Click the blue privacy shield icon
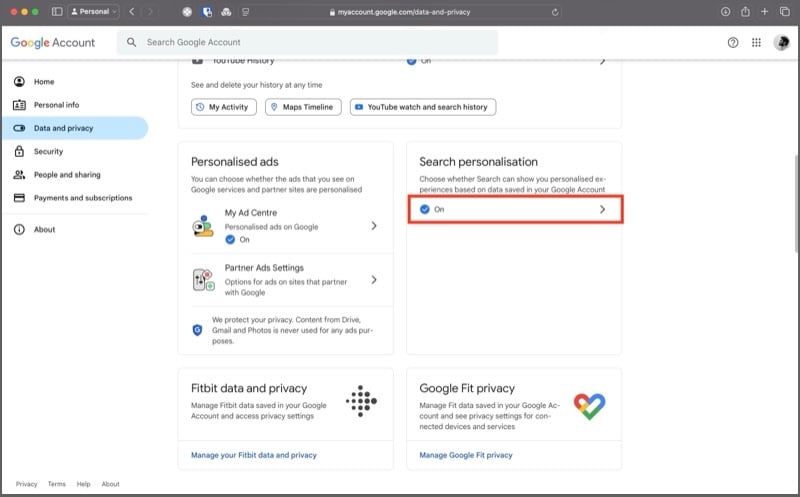Image resolution: width=800 pixels, height=497 pixels. click(197, 330)
